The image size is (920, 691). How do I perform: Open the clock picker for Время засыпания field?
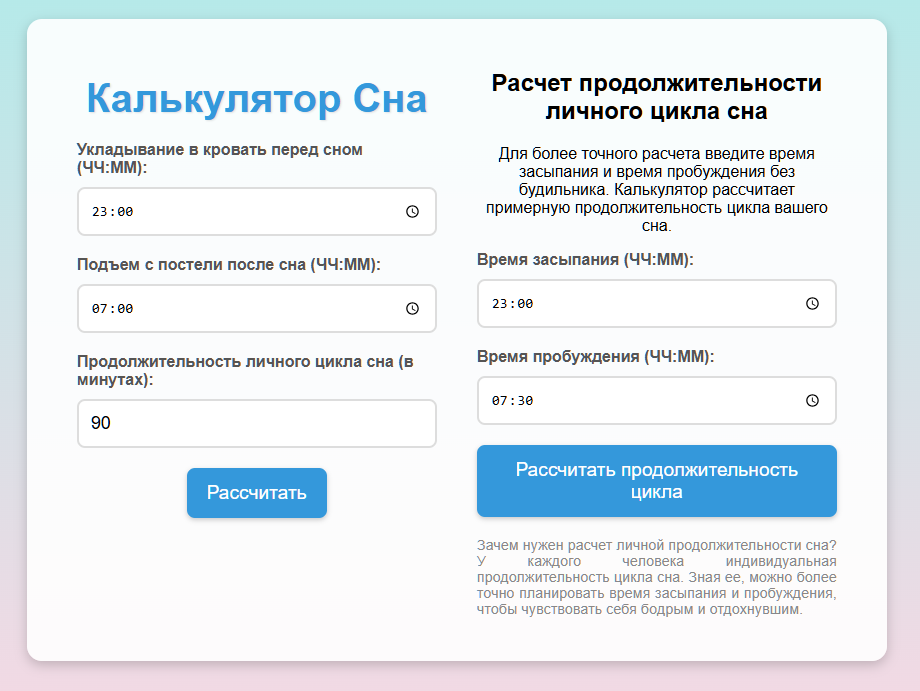coord(811,303)
